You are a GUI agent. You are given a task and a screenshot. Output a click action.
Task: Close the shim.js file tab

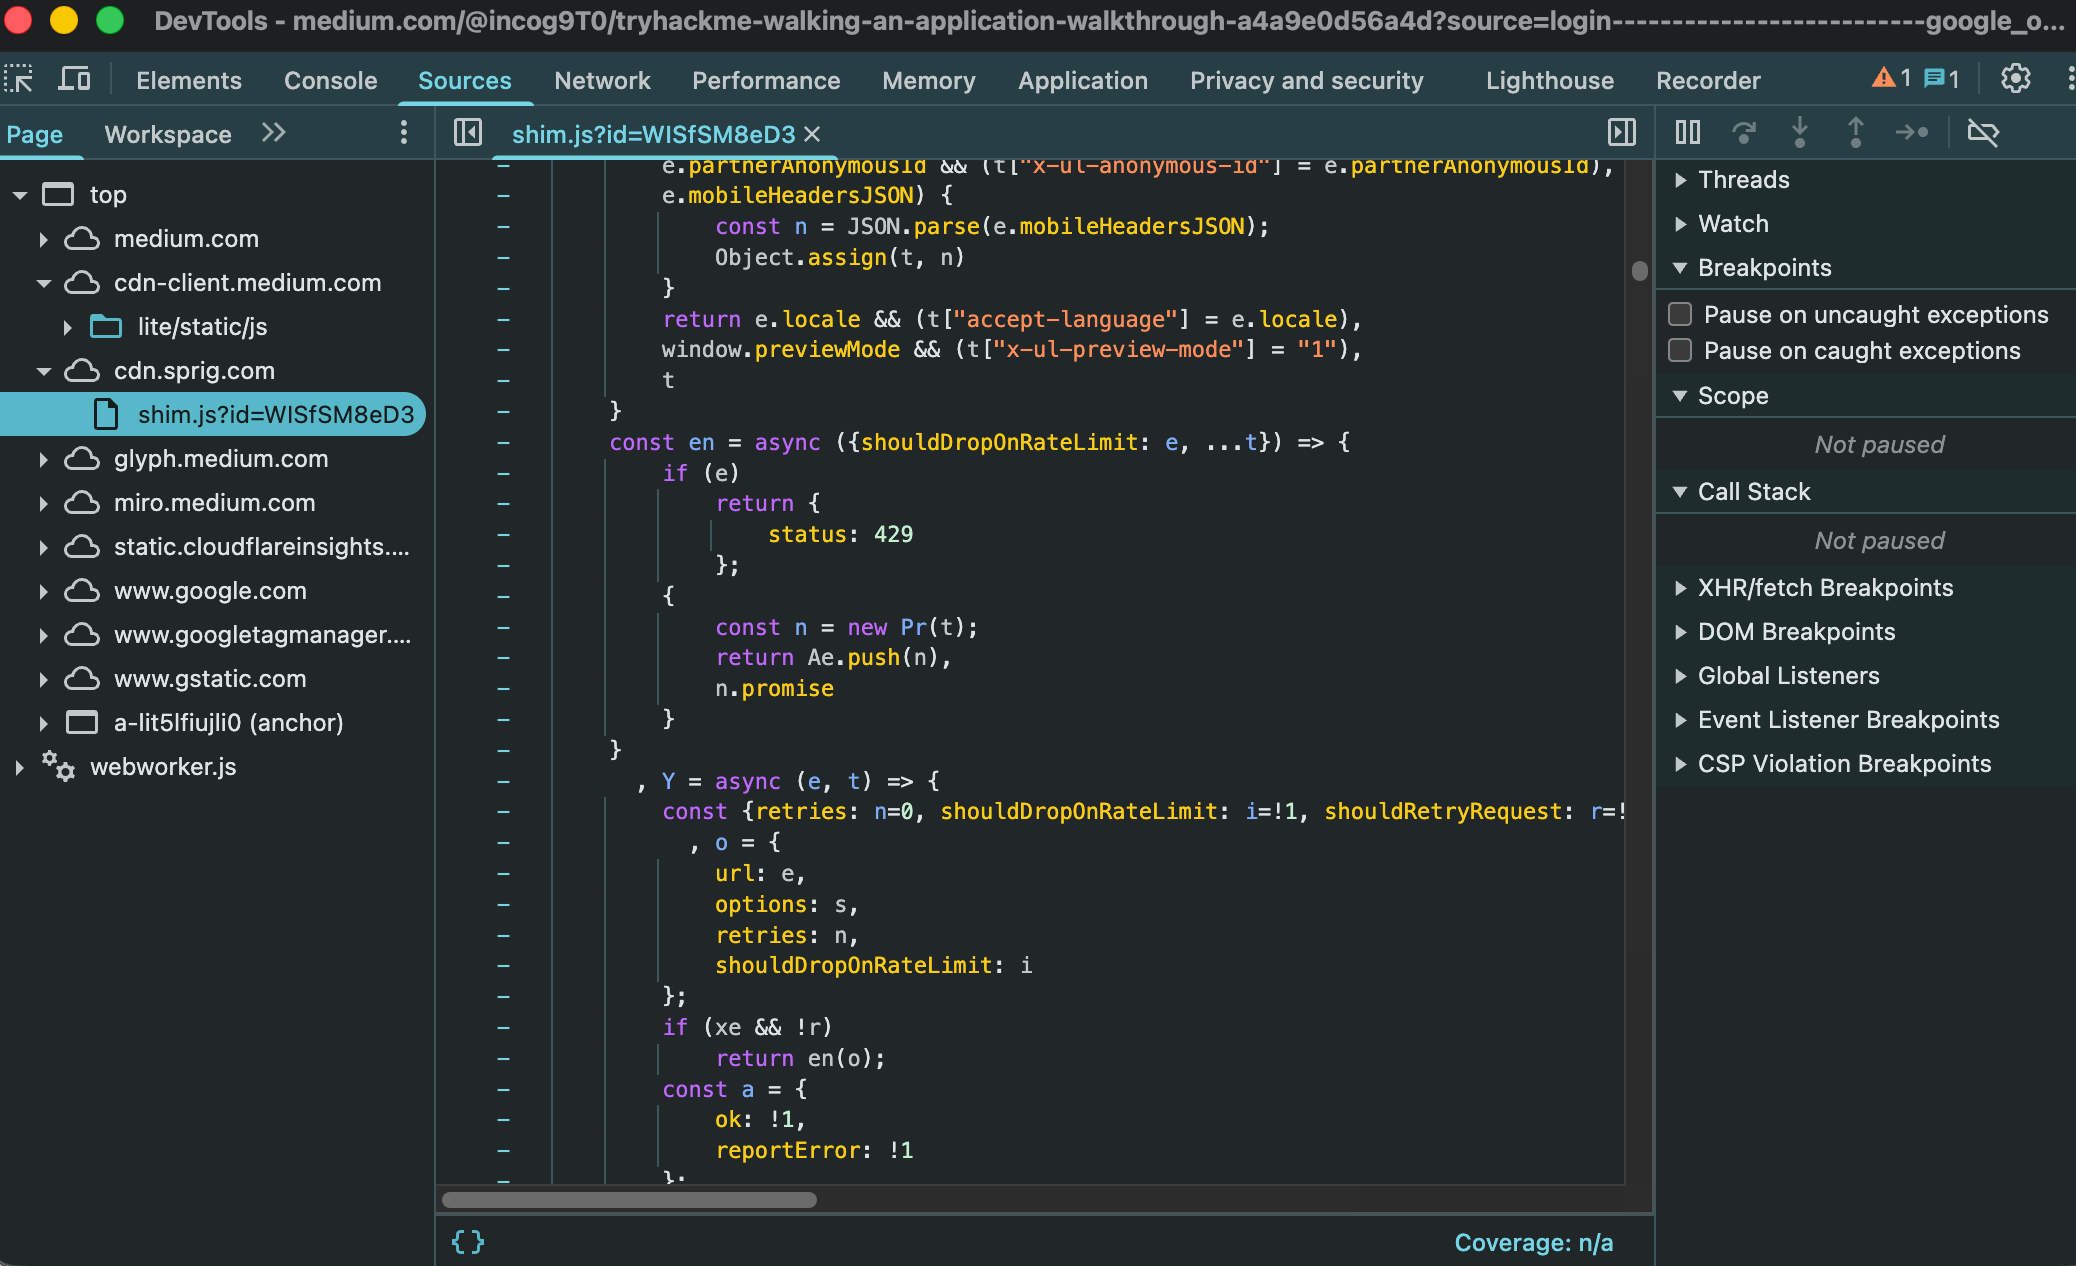point(813,134)
